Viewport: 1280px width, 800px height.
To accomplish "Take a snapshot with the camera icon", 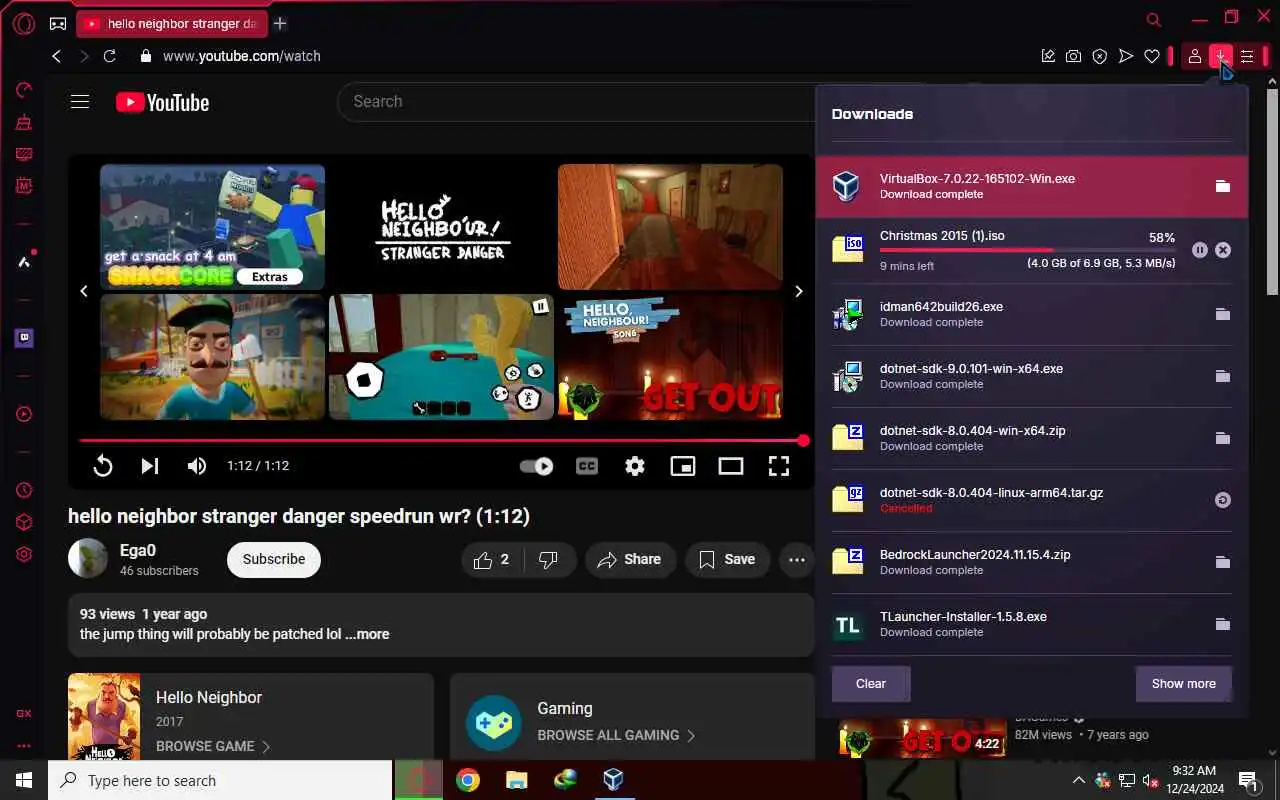I will coord(1073,56).
